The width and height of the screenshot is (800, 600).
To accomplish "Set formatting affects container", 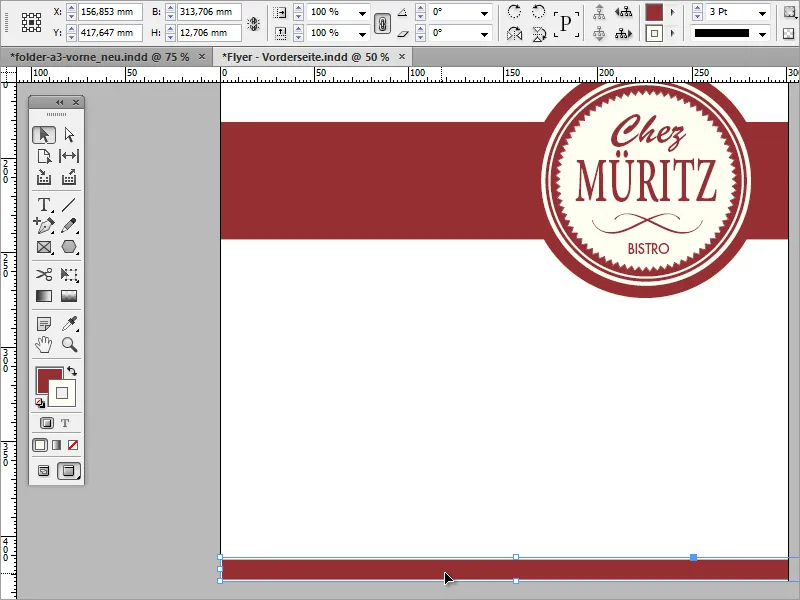I will point(46,423).
